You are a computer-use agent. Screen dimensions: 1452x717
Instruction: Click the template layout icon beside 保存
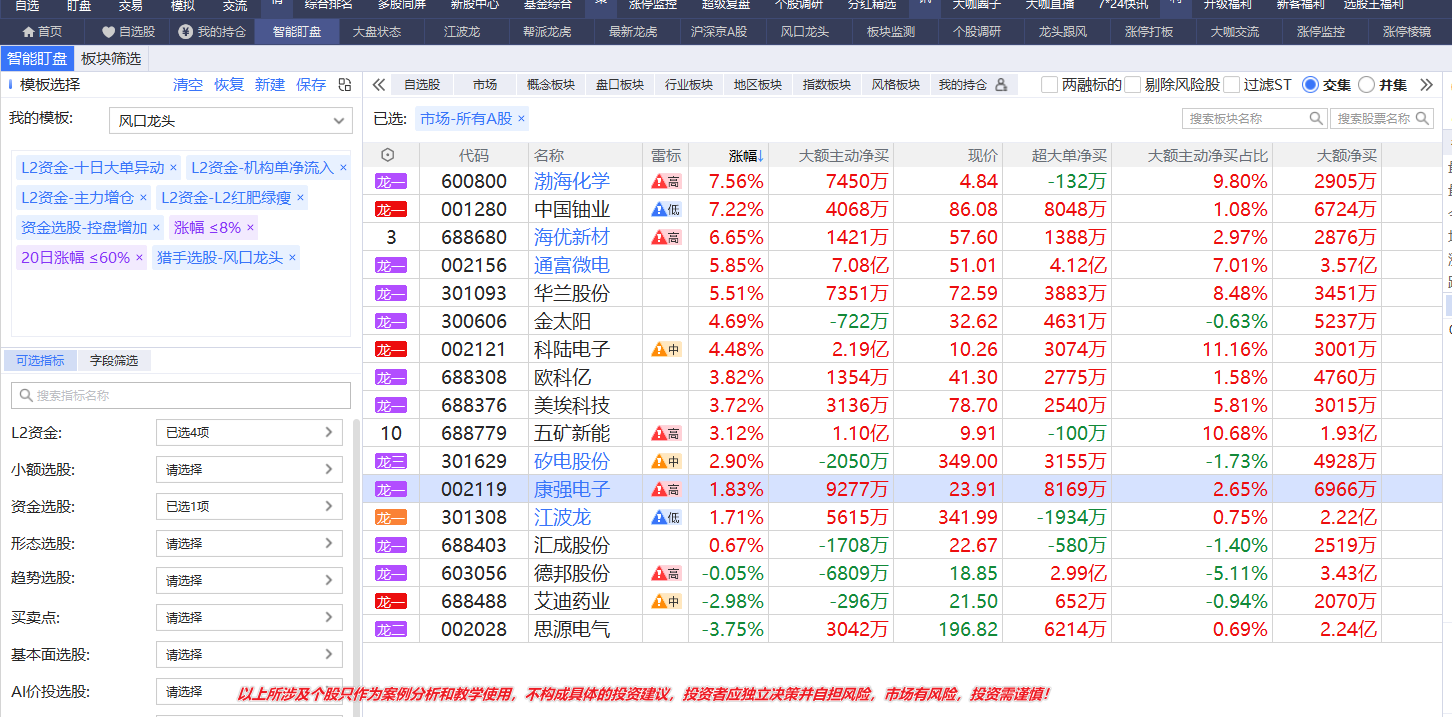click(345, 85)
